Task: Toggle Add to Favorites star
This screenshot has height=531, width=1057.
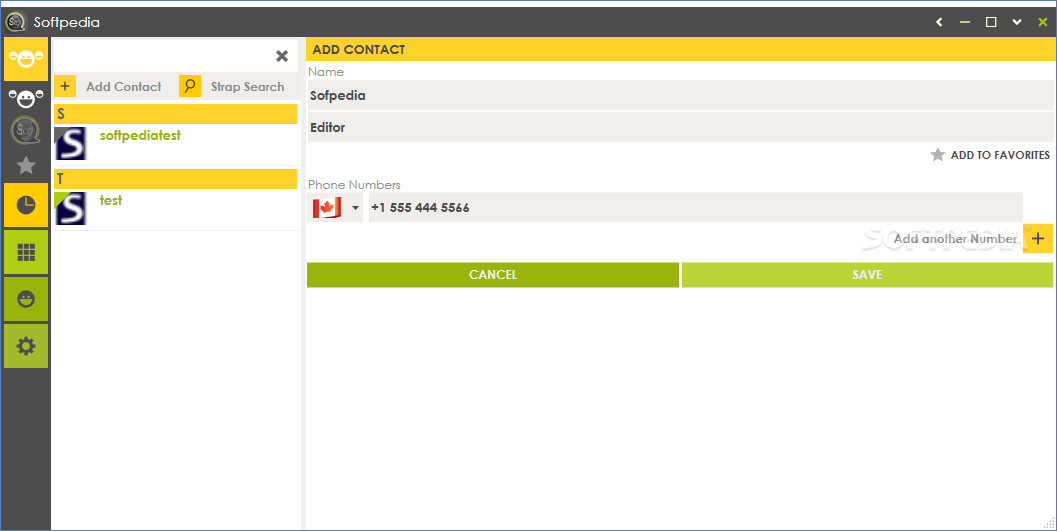Action: [x=937, y=155]
